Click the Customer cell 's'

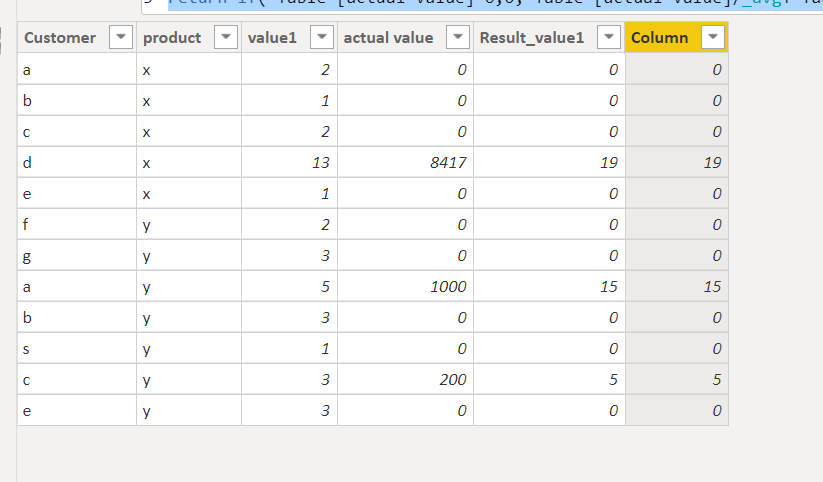(77, 349)
